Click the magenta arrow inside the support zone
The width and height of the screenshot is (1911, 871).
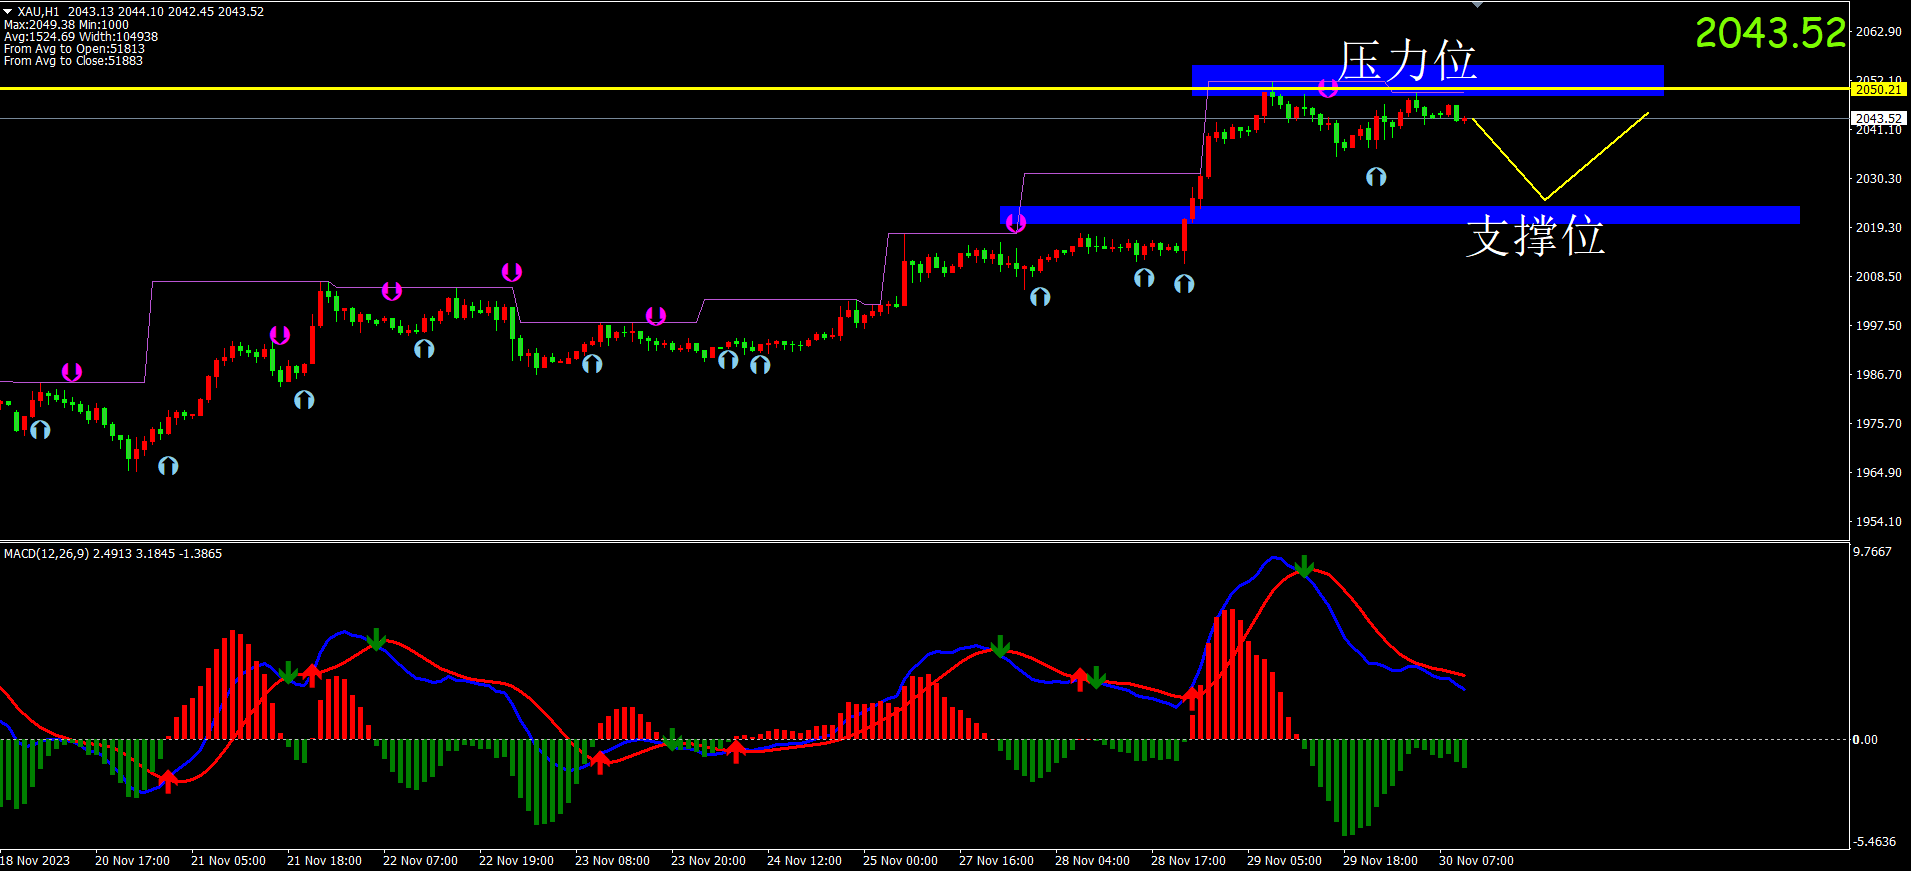1016,223
